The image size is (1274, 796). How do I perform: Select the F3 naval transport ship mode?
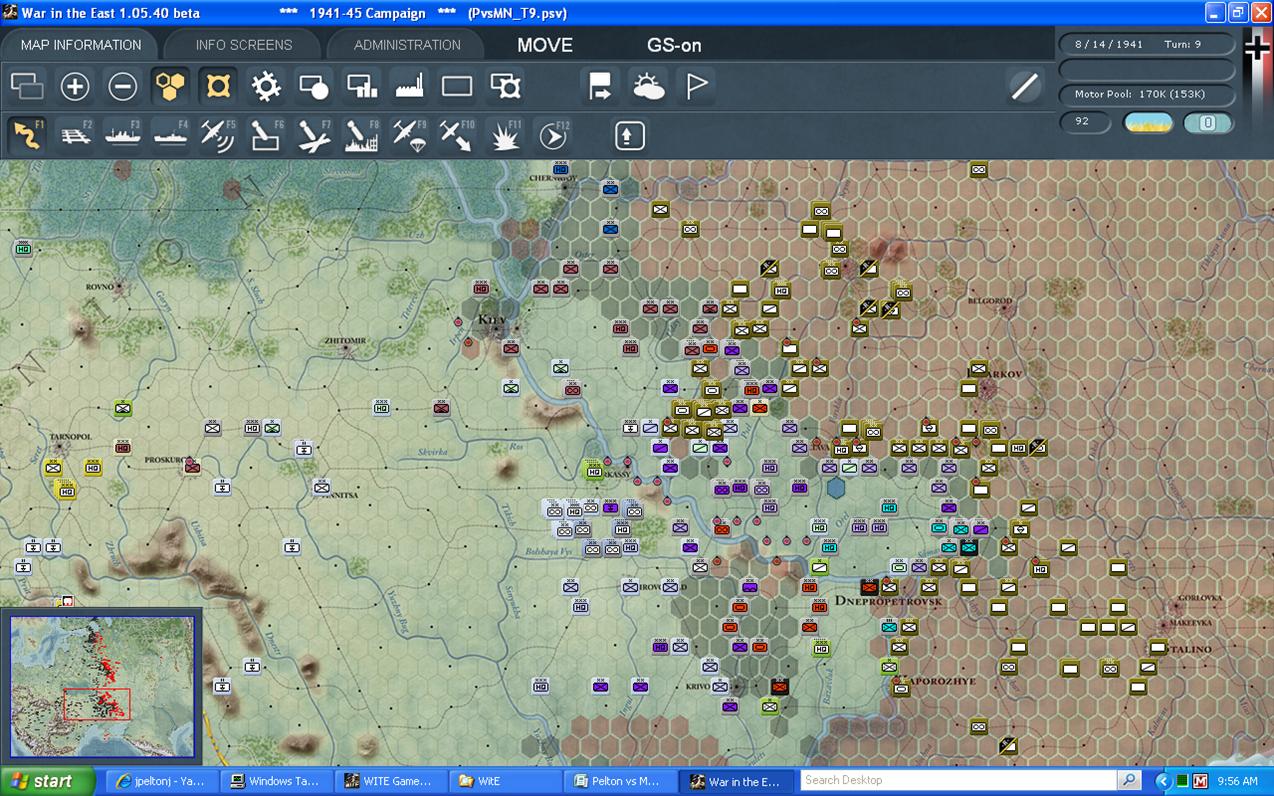(123, 135)
